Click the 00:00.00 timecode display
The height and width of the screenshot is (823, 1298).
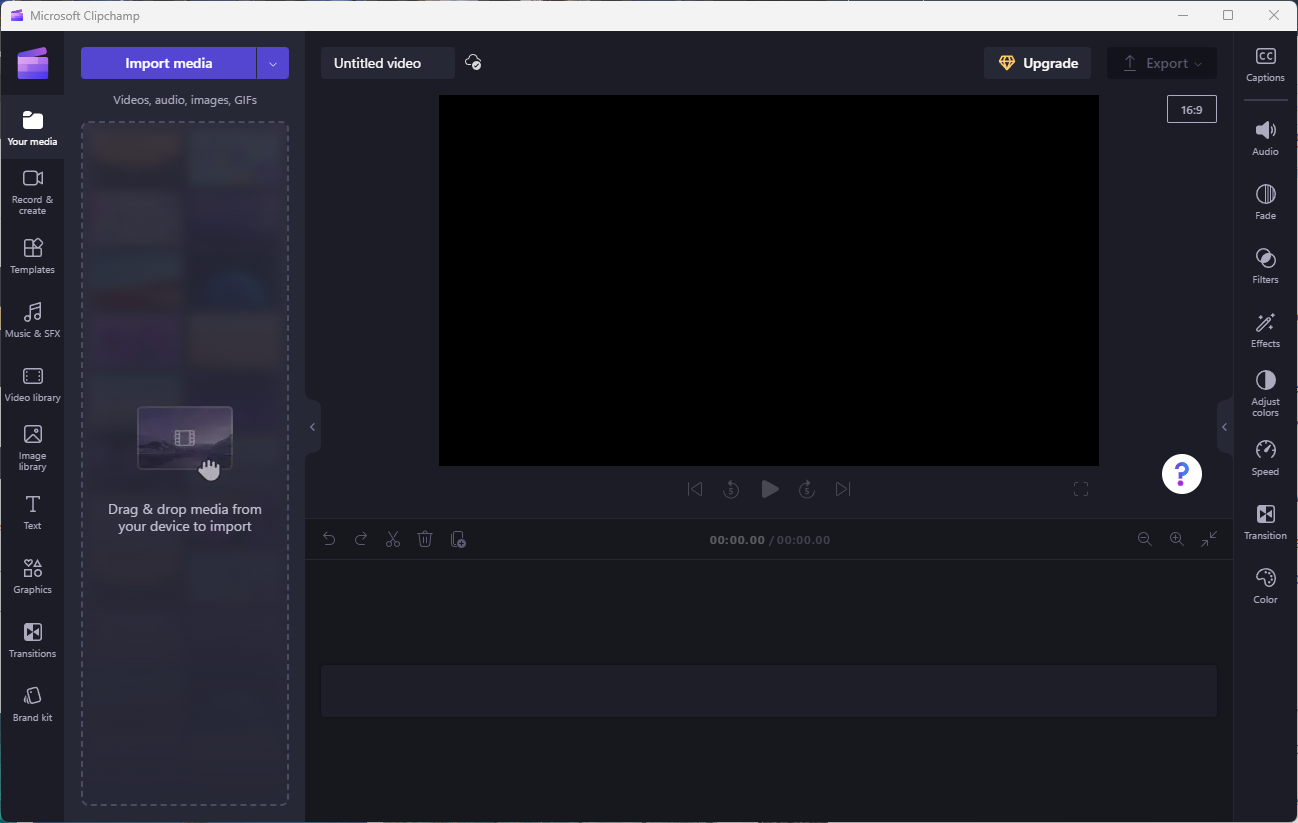click(737, 540)
